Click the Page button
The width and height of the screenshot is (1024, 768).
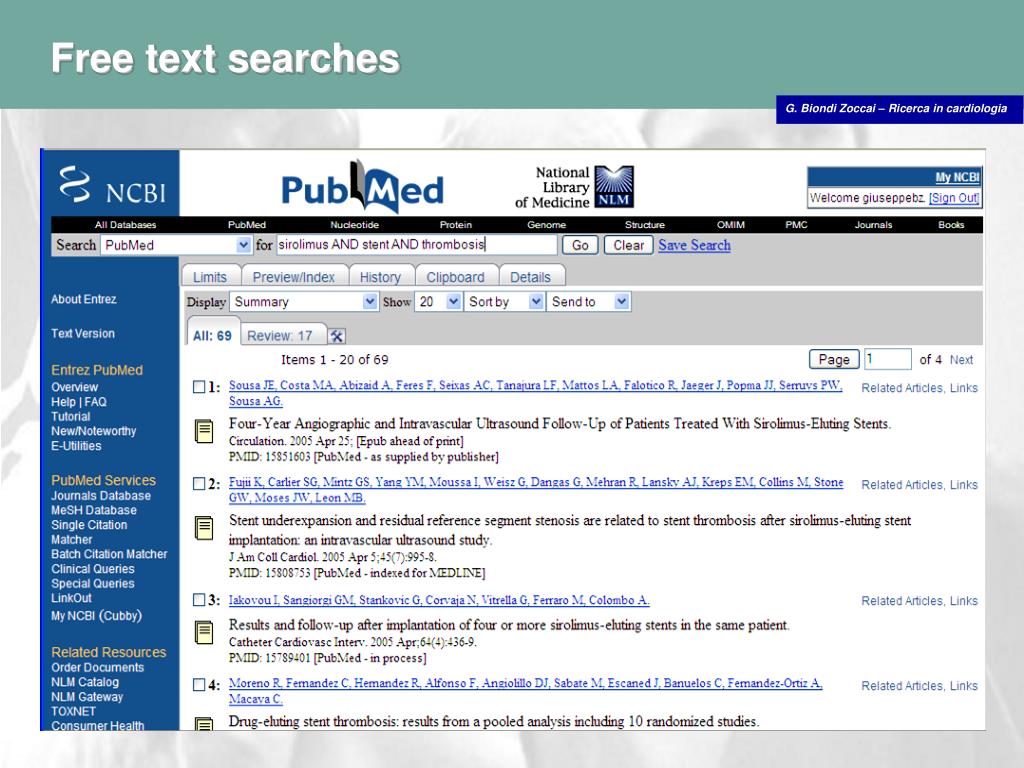[834, 359]
